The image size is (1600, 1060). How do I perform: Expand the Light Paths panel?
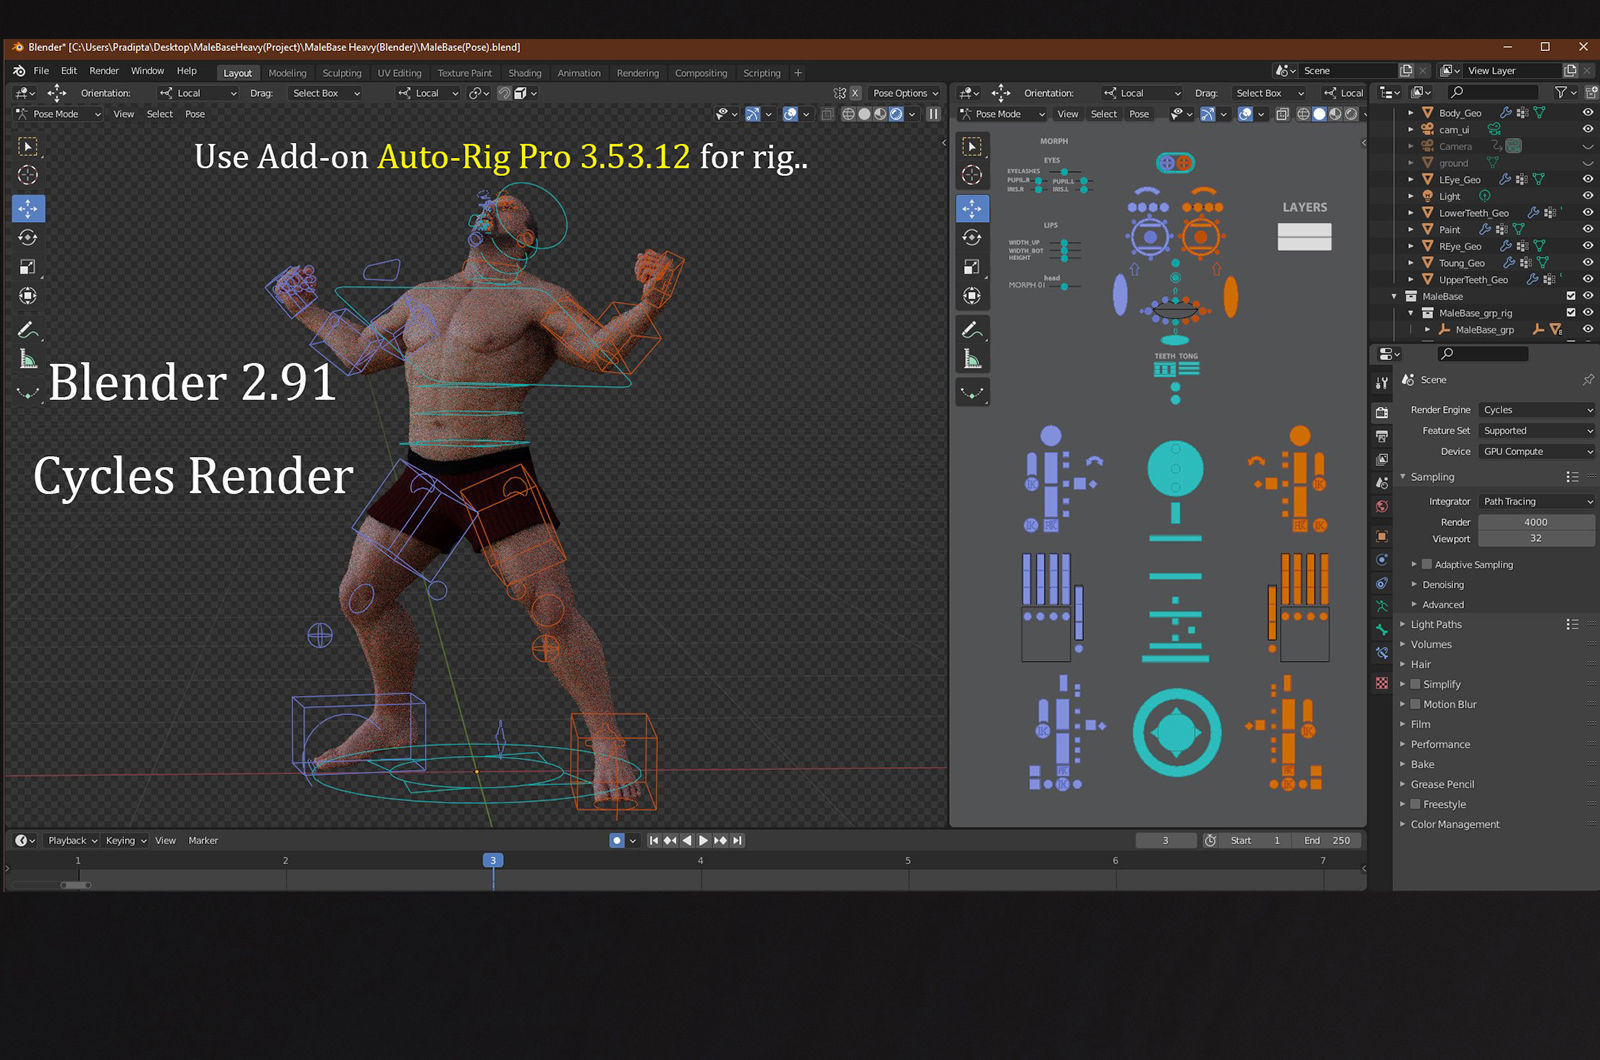1435,624
